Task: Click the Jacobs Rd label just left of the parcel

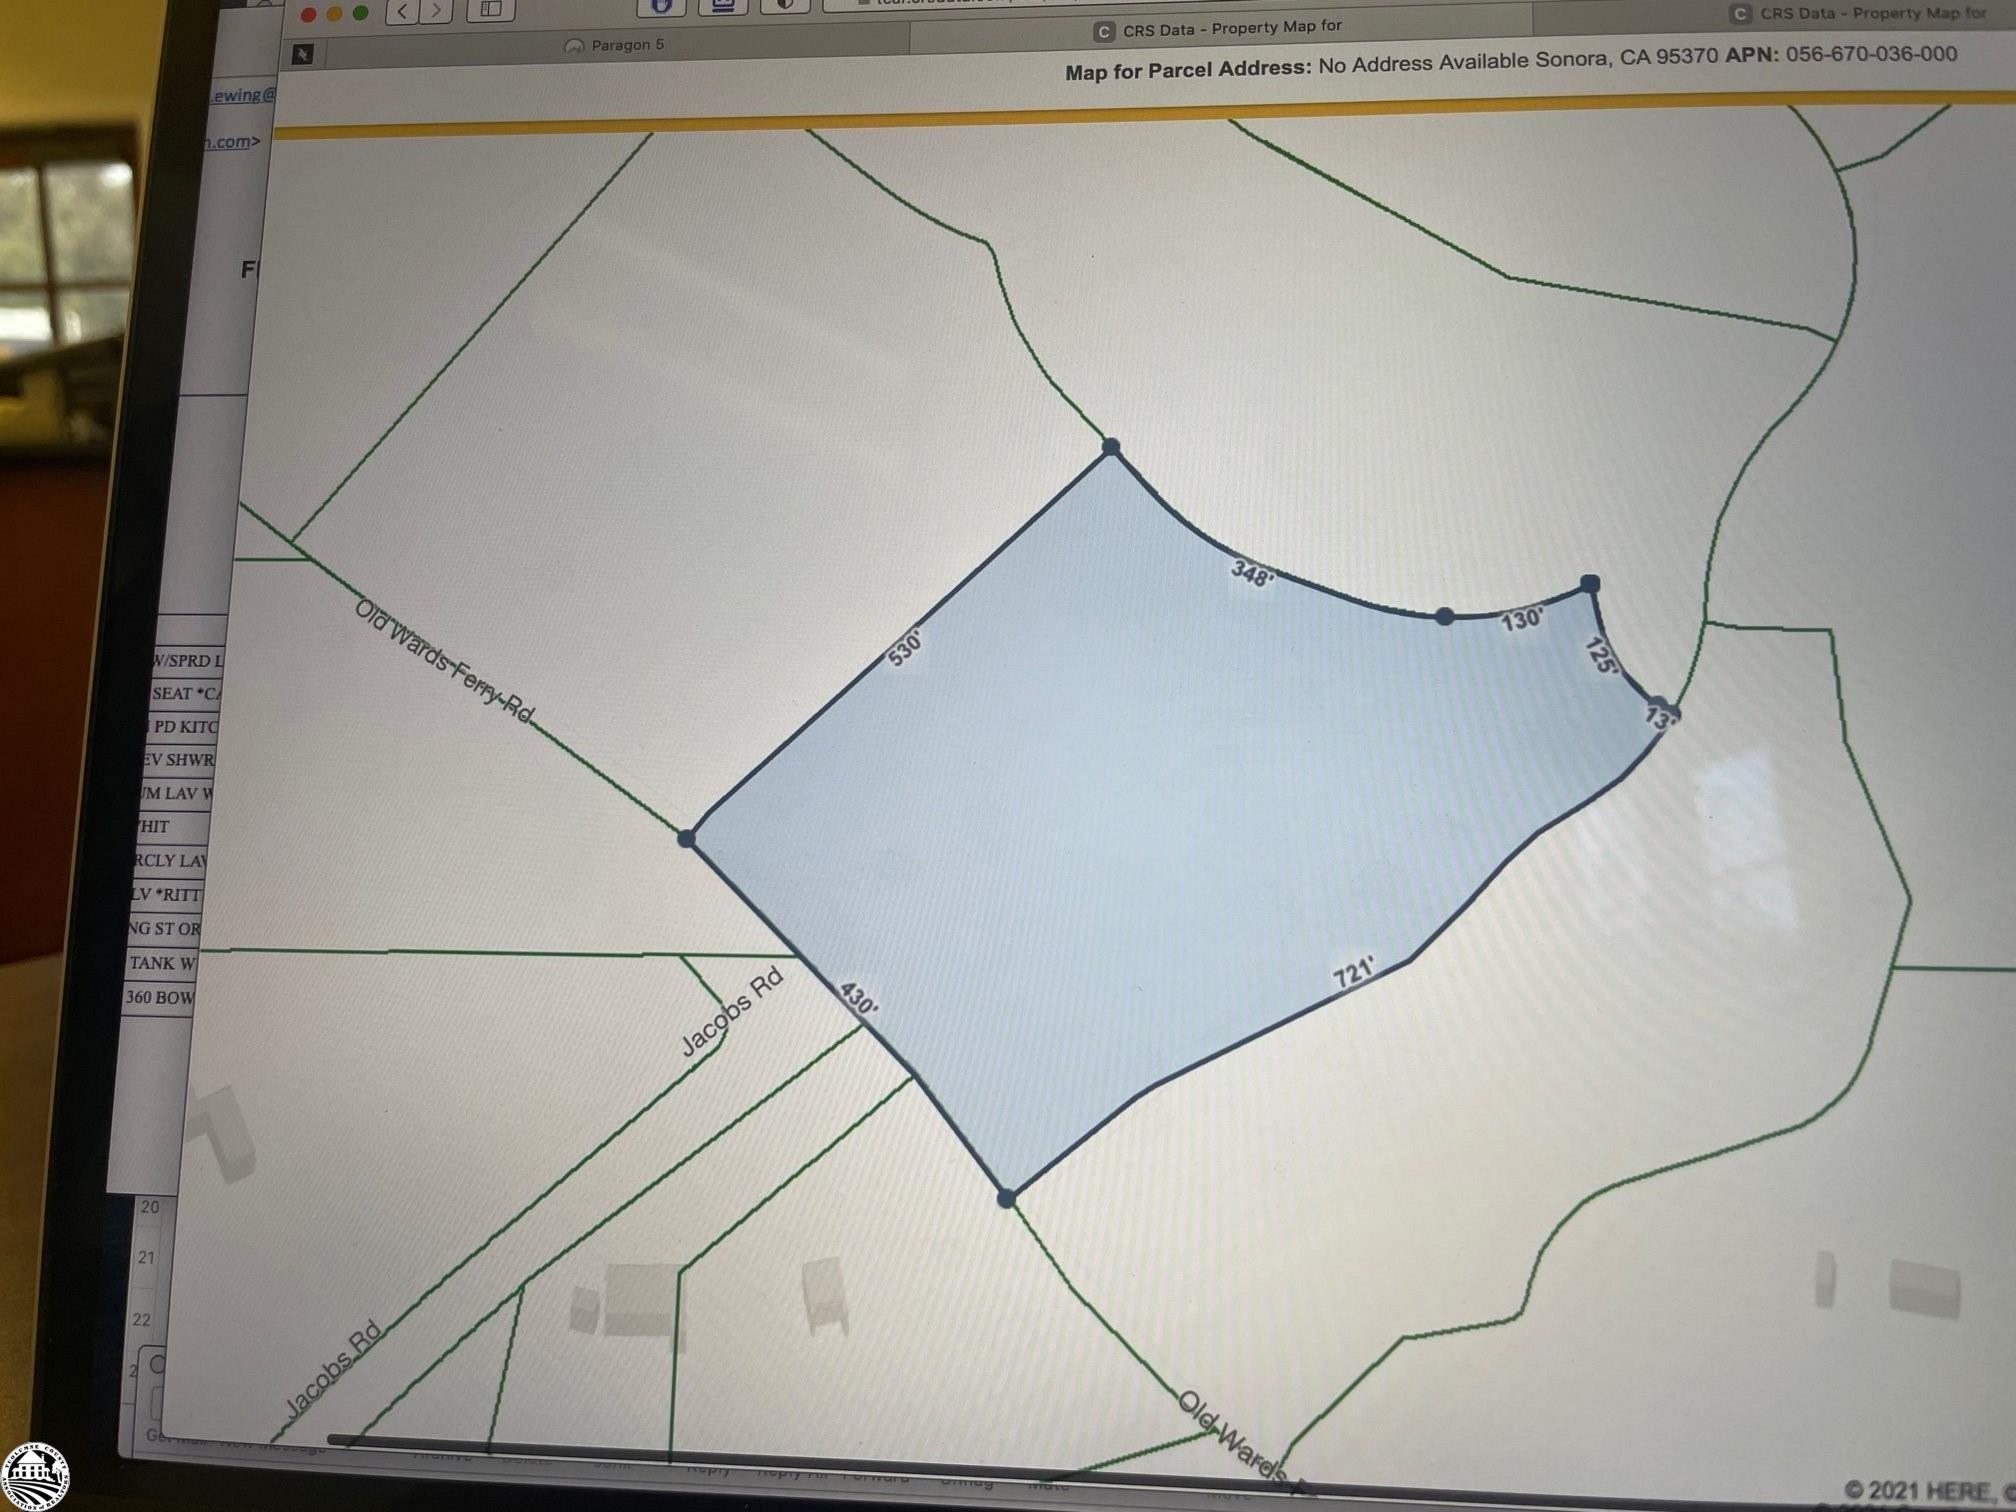Action: (x=732, y=1012)
